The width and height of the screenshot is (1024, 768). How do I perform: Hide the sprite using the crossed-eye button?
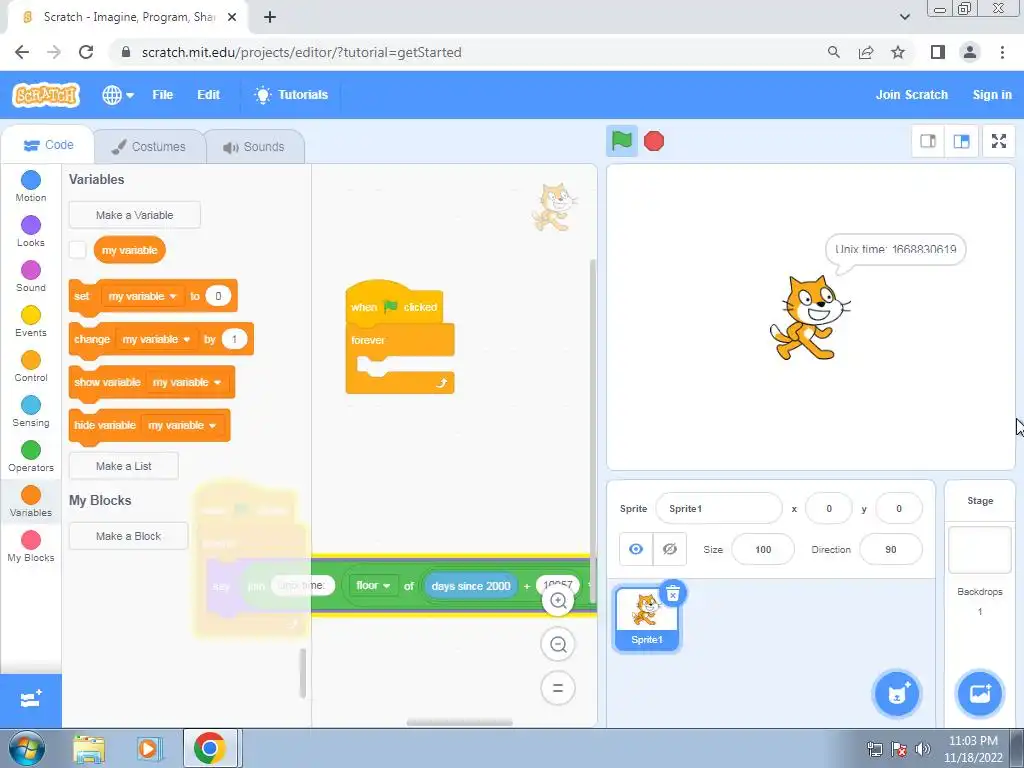coord(669,549)
